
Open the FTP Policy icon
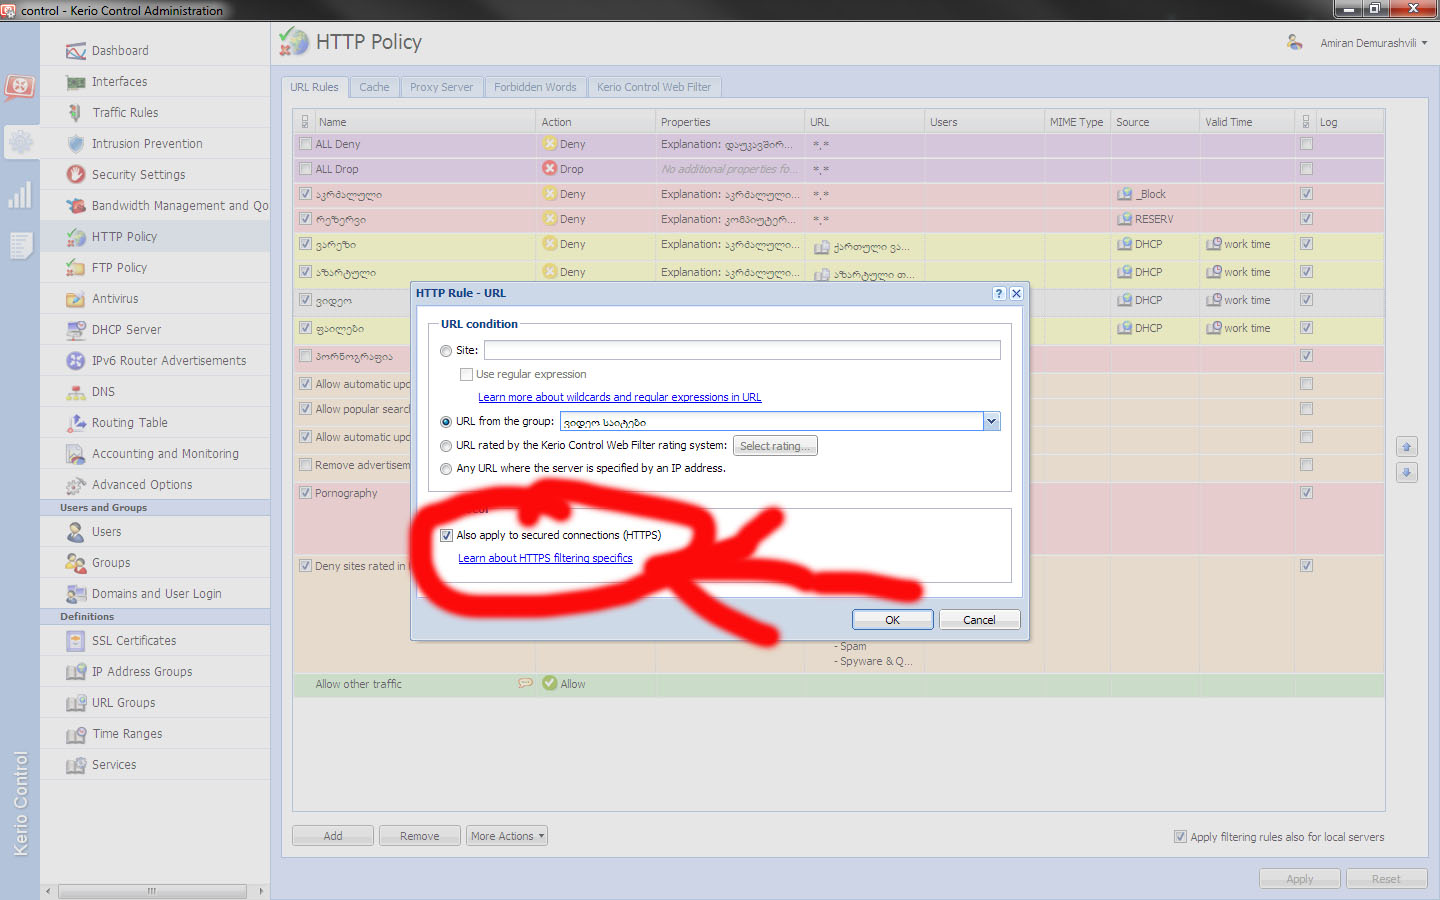[x=75, y=268]
